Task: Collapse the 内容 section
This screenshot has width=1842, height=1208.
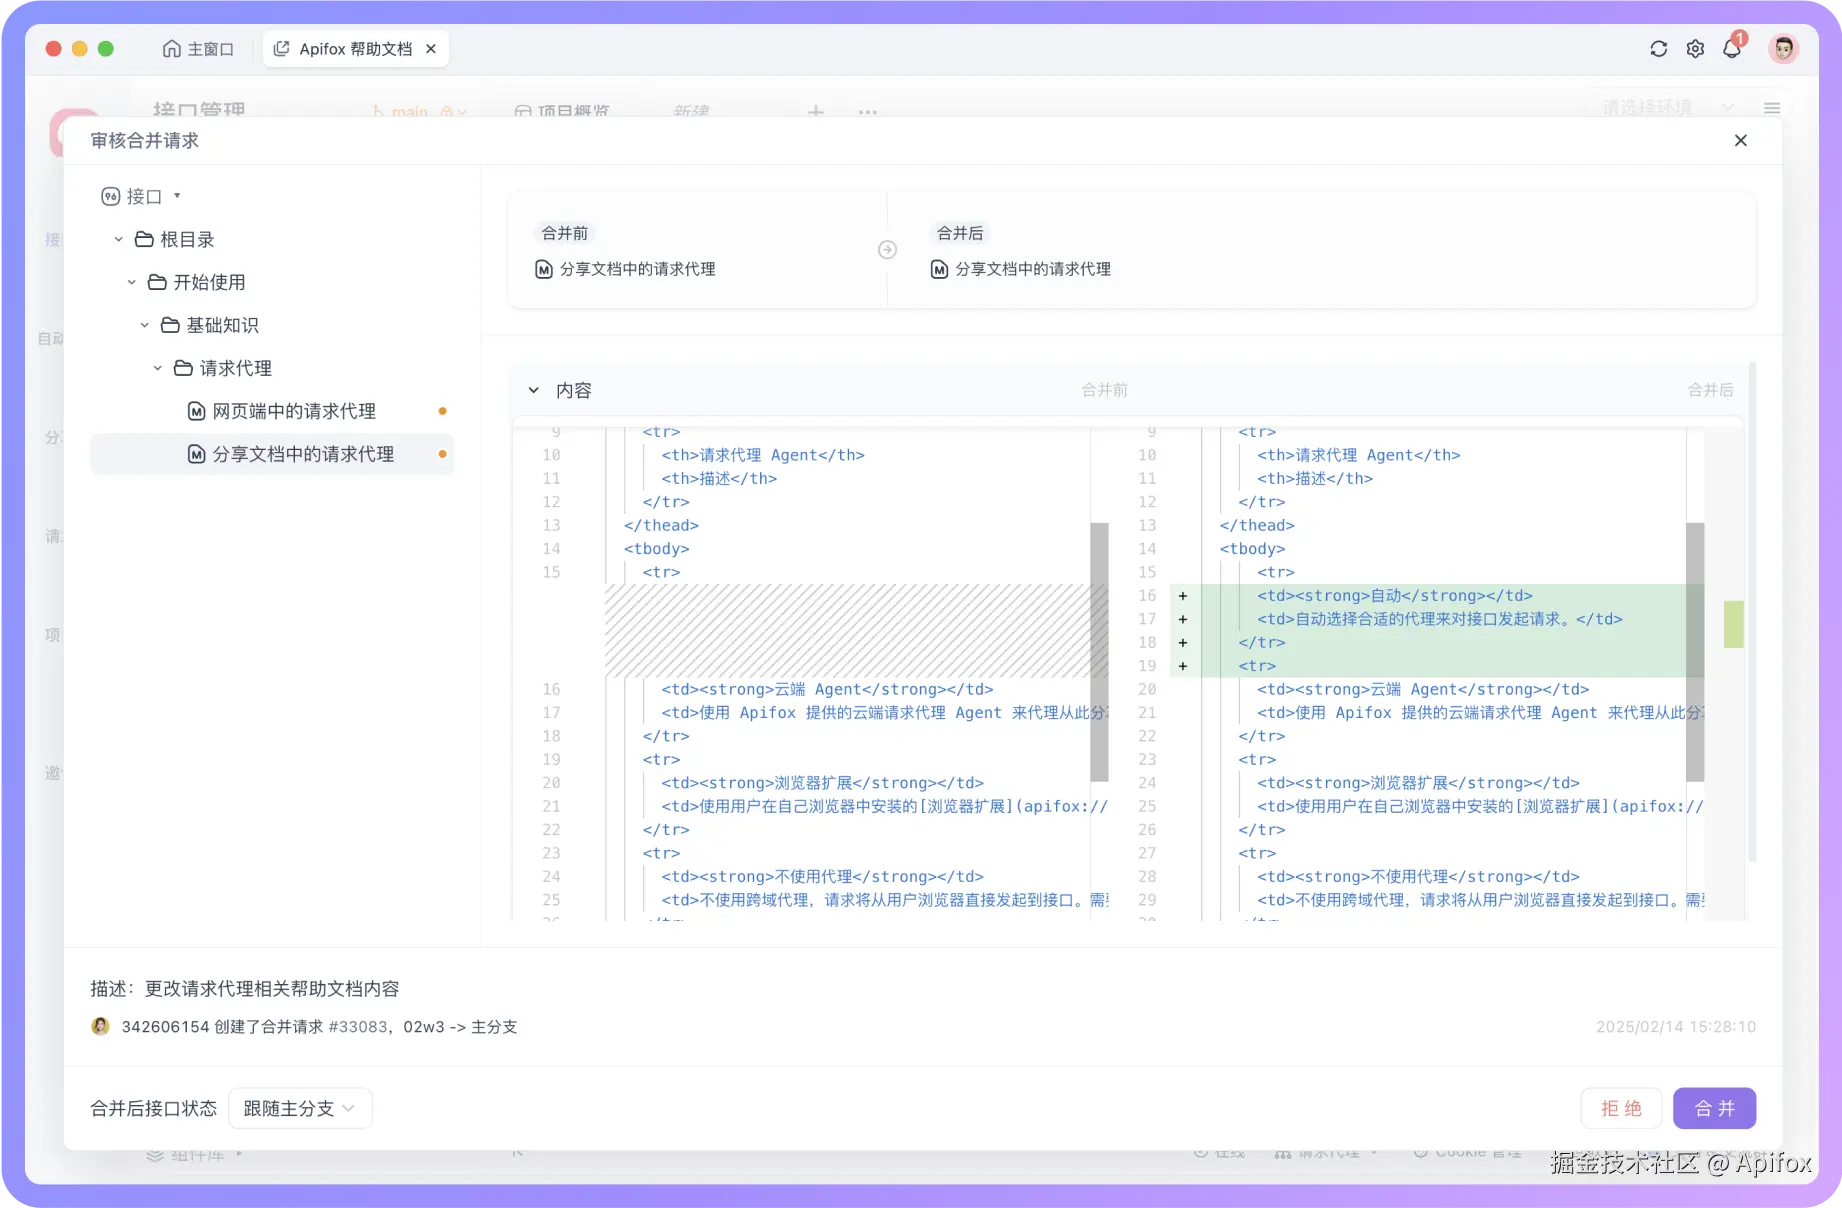Action: (533, 390)
